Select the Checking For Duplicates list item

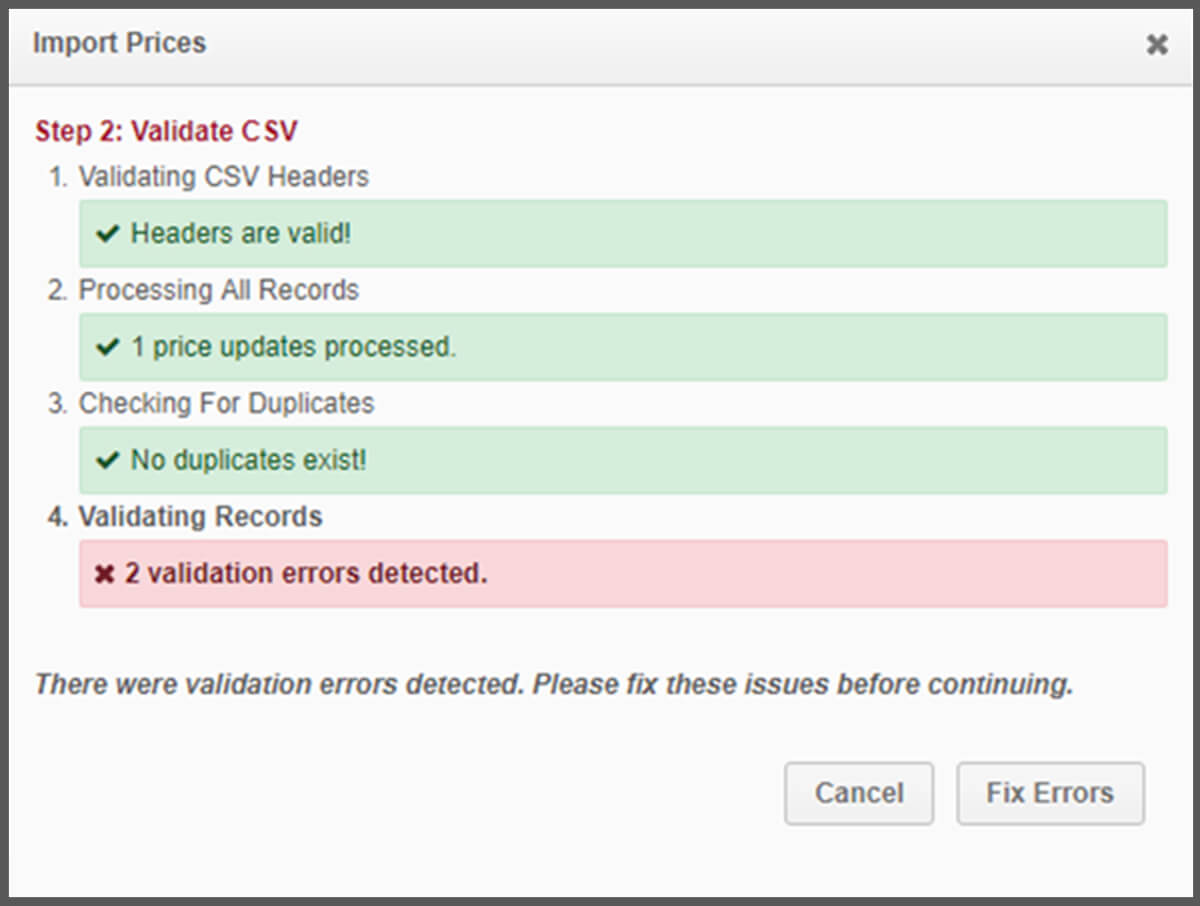(x=226, y=403)
